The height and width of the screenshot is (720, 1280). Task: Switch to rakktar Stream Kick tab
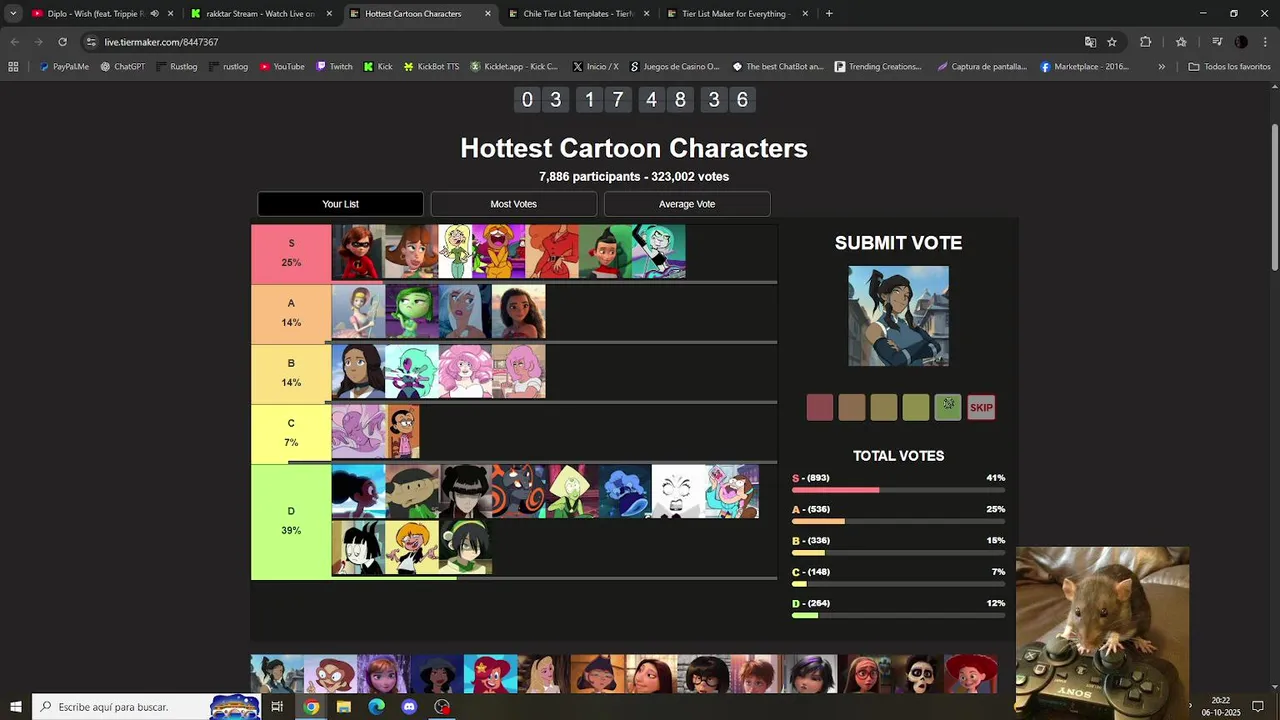click(260, 14)
